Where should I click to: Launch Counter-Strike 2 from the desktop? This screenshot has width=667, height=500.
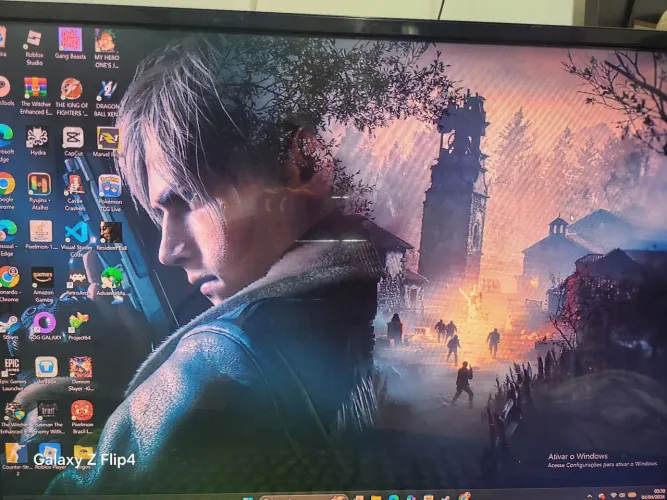click(16, 459)
